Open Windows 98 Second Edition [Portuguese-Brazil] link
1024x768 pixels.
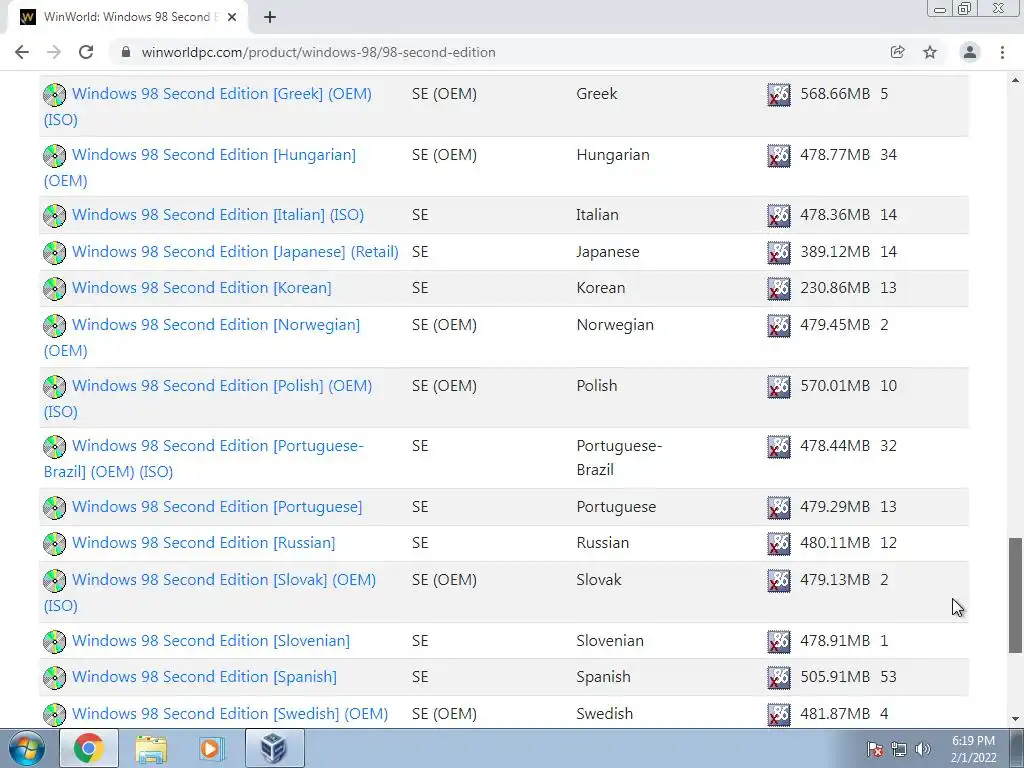(217, 446)
